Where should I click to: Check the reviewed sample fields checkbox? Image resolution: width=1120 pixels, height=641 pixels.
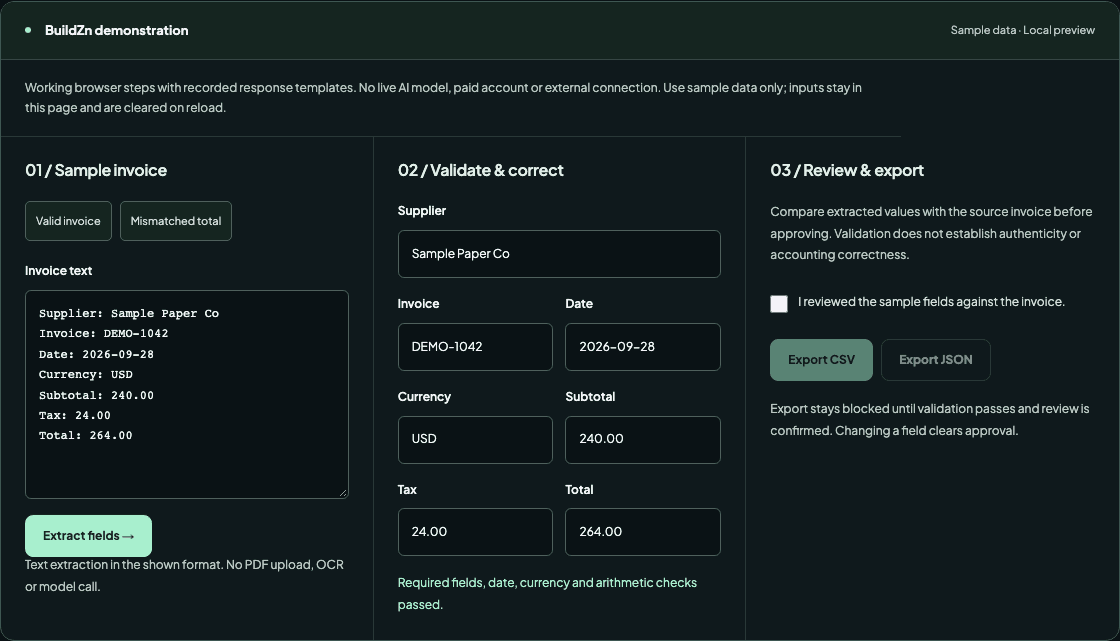point(779,304)
